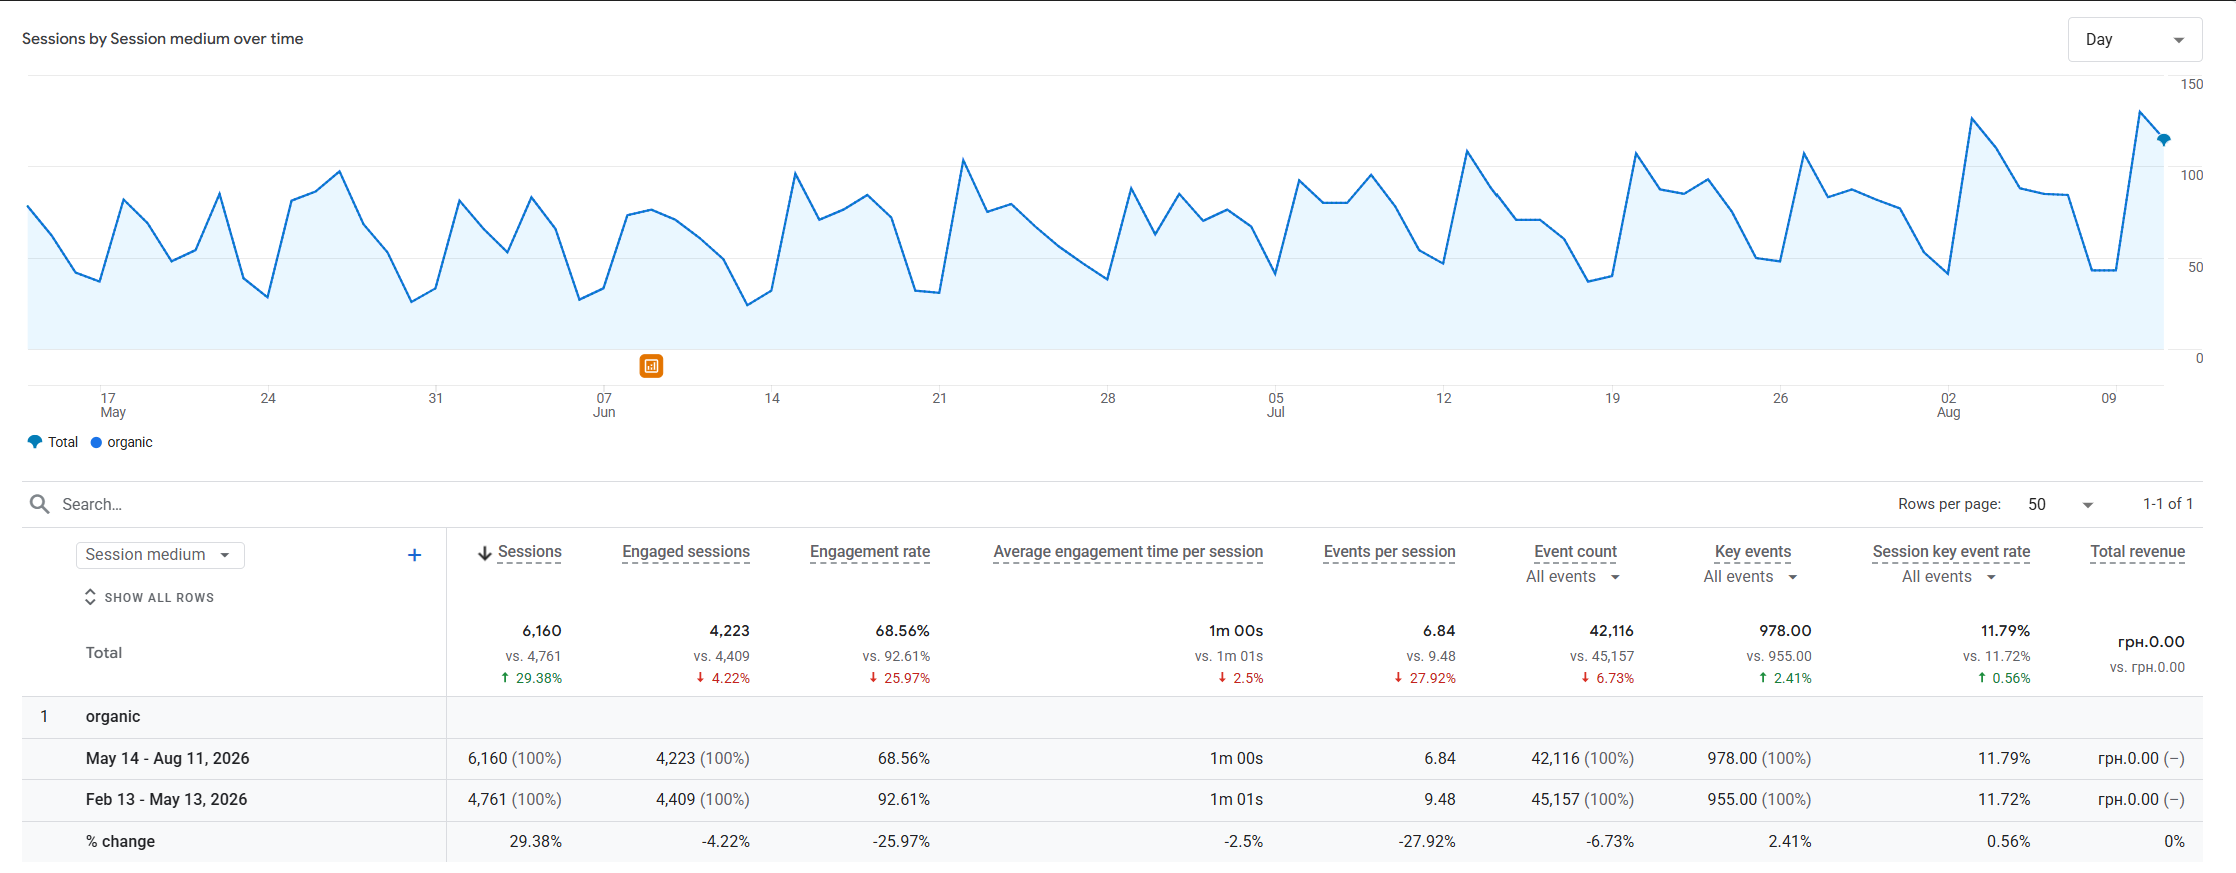Image resolution: width=2236 pixels, height=873 pixels.
Task: Open Session key event rate events dropdown
Action: coord(1949,577)
